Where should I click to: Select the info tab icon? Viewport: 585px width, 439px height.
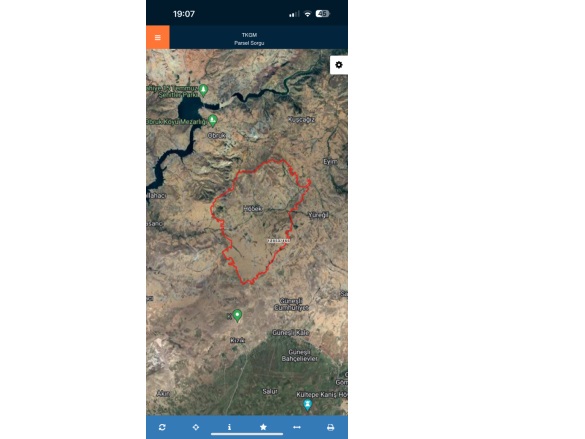coord(229,427)
